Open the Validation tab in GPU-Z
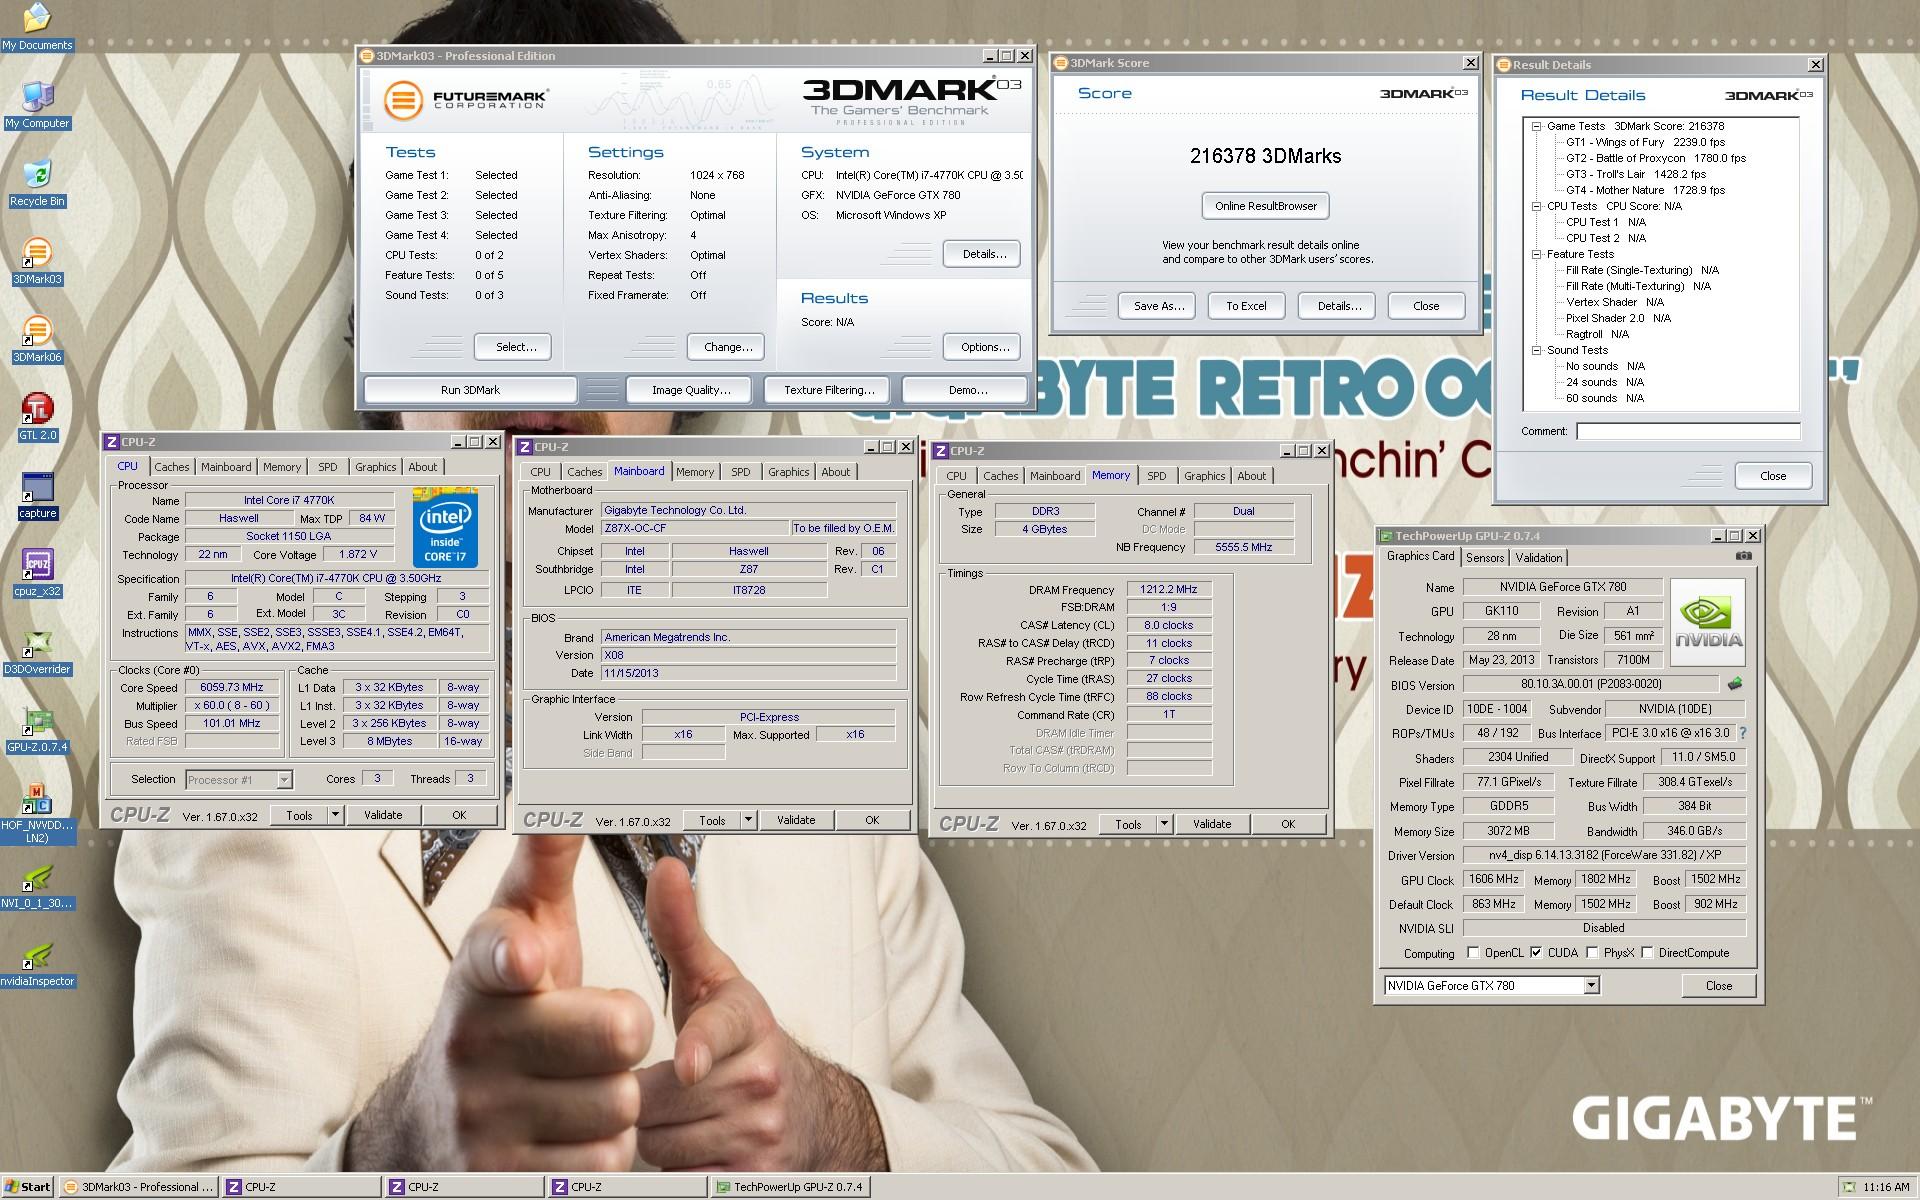 (1538, 558)
